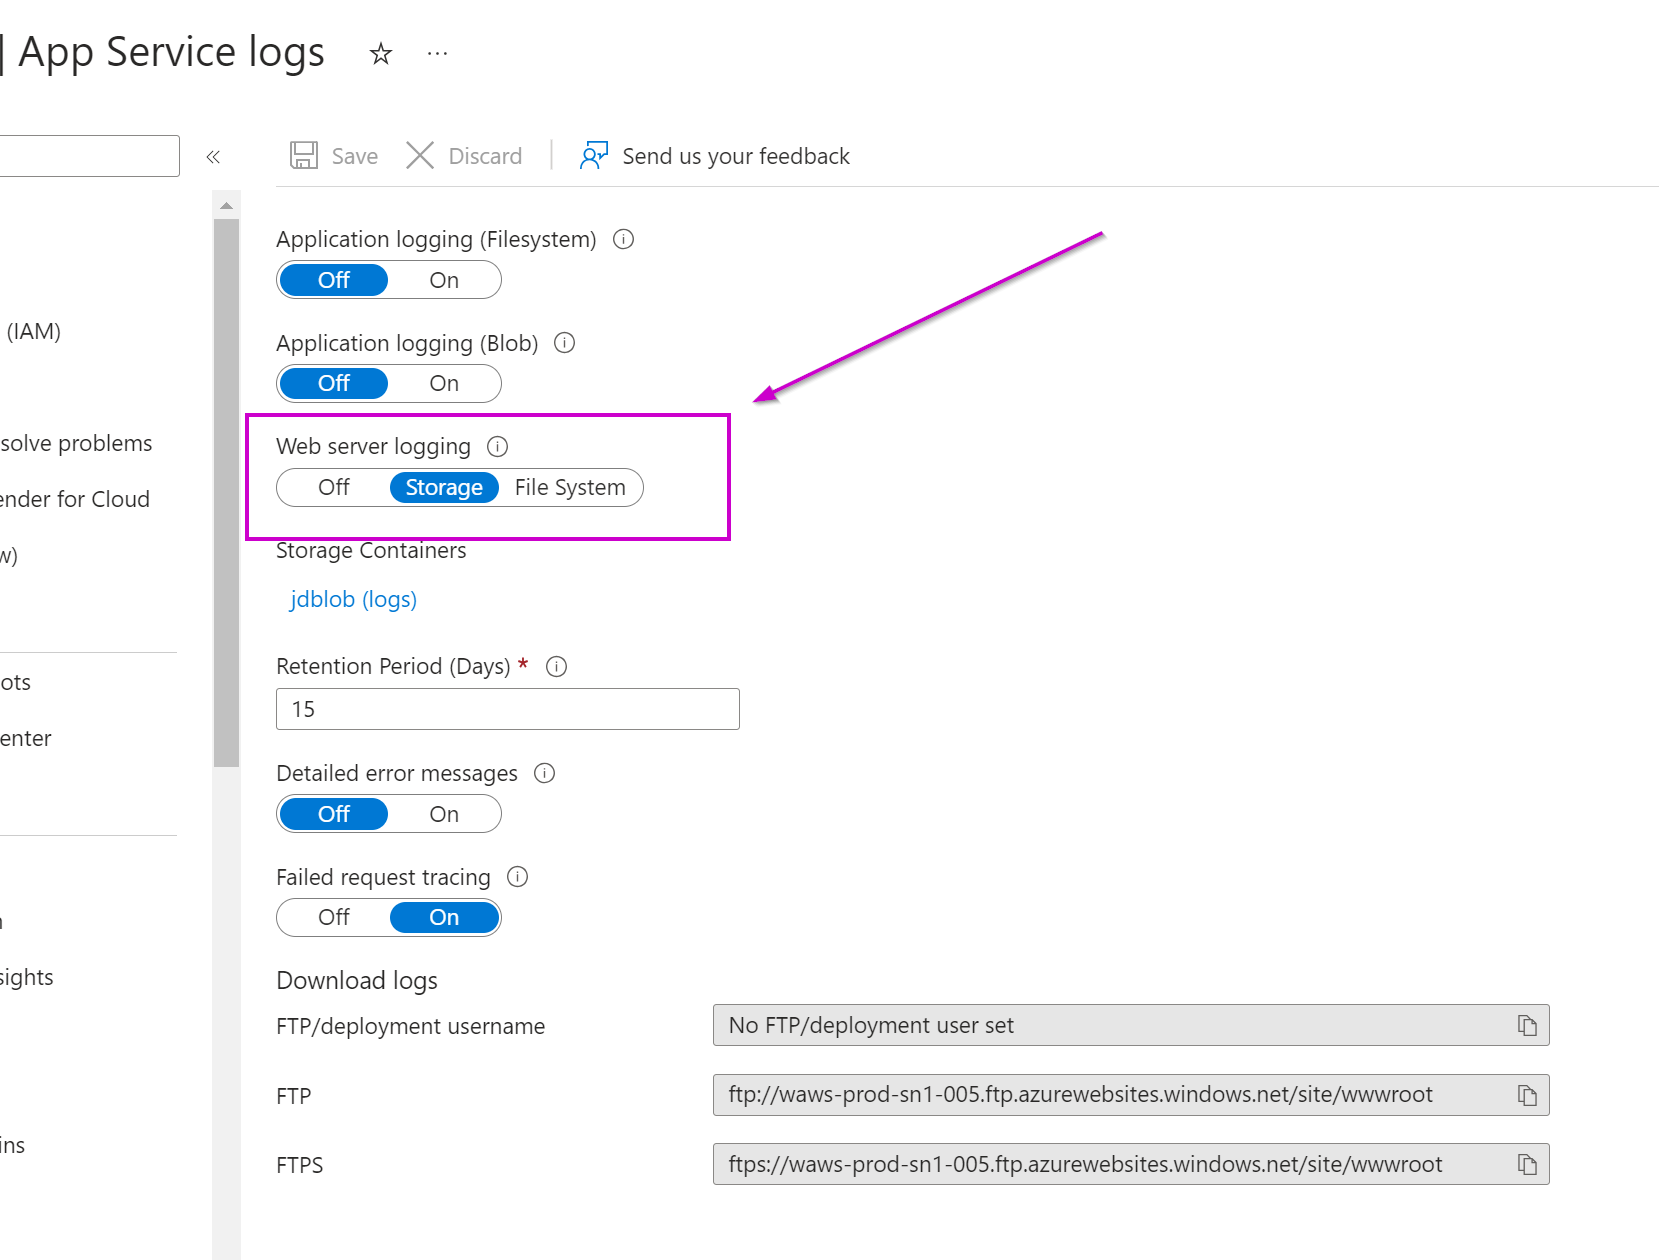Open the (IAM) sidebar menu item

coord(33,331)
